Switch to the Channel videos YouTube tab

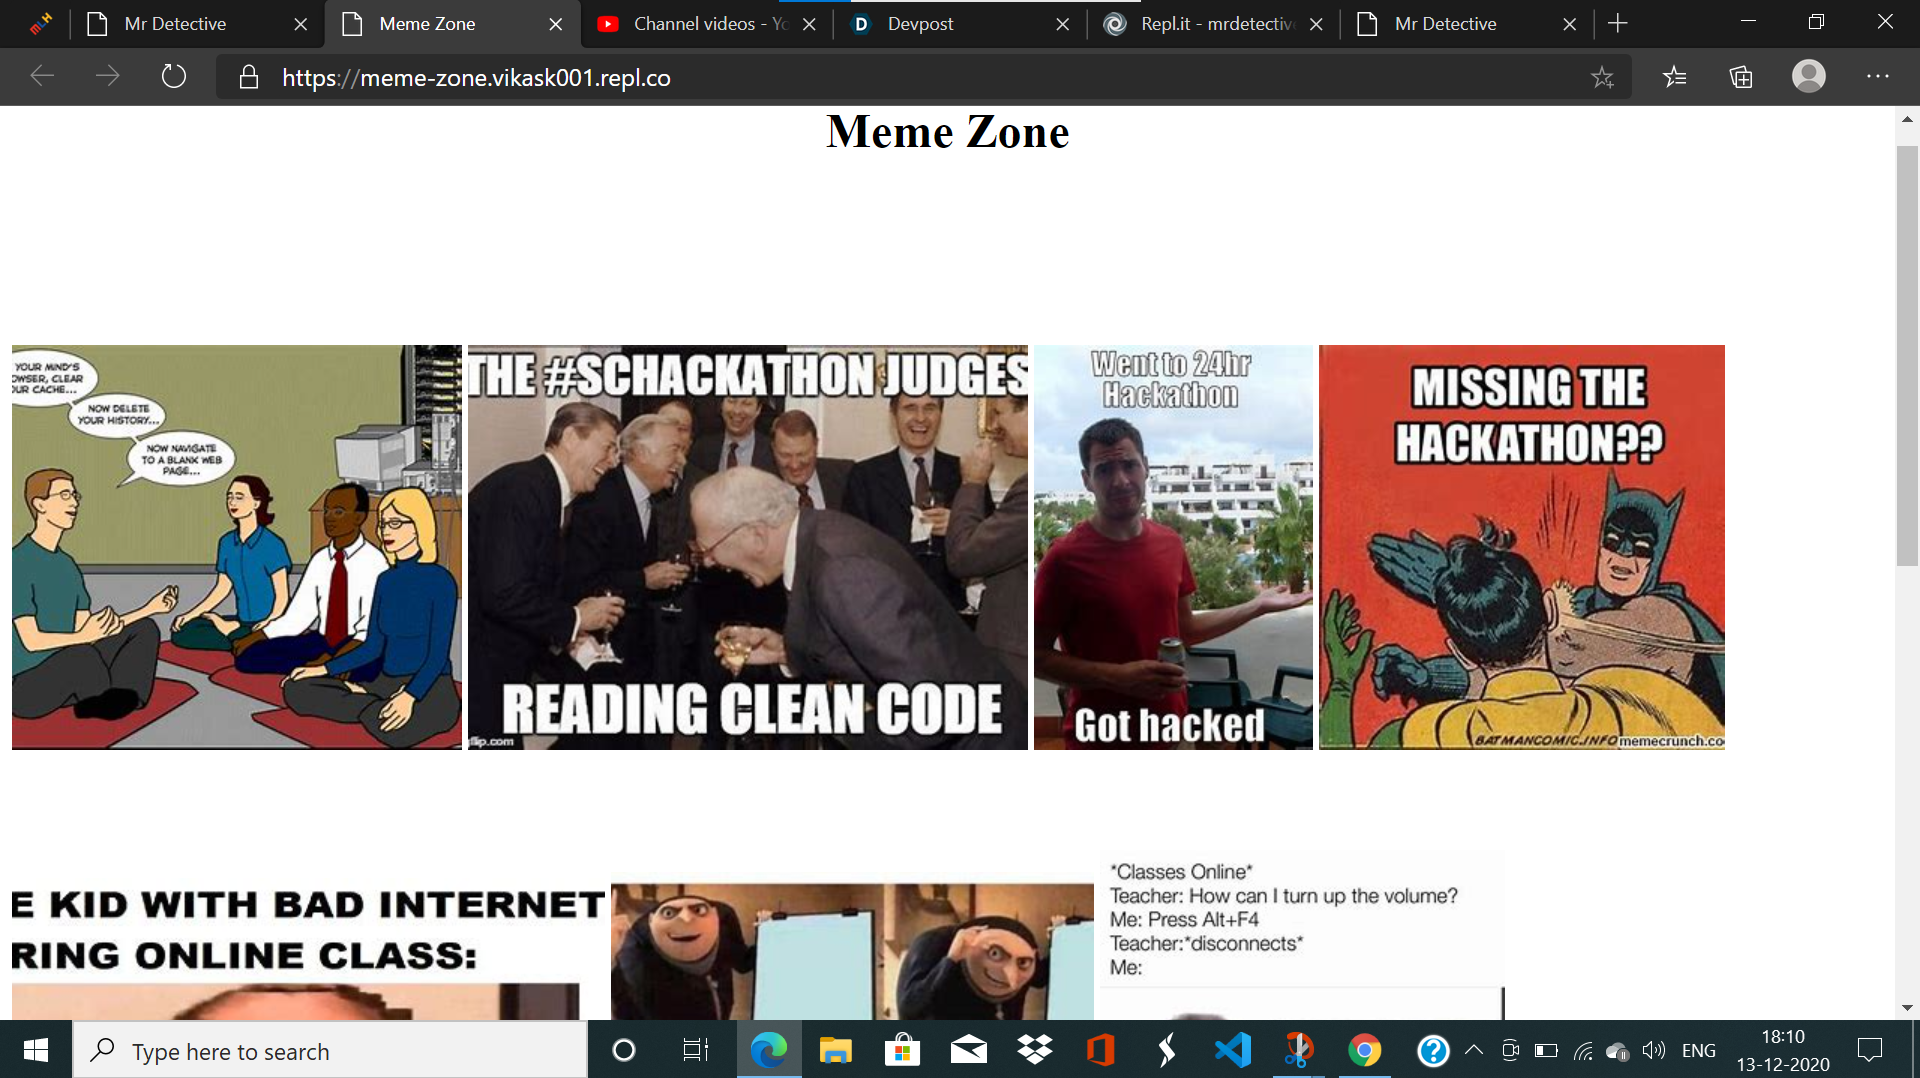click(706, 24)
